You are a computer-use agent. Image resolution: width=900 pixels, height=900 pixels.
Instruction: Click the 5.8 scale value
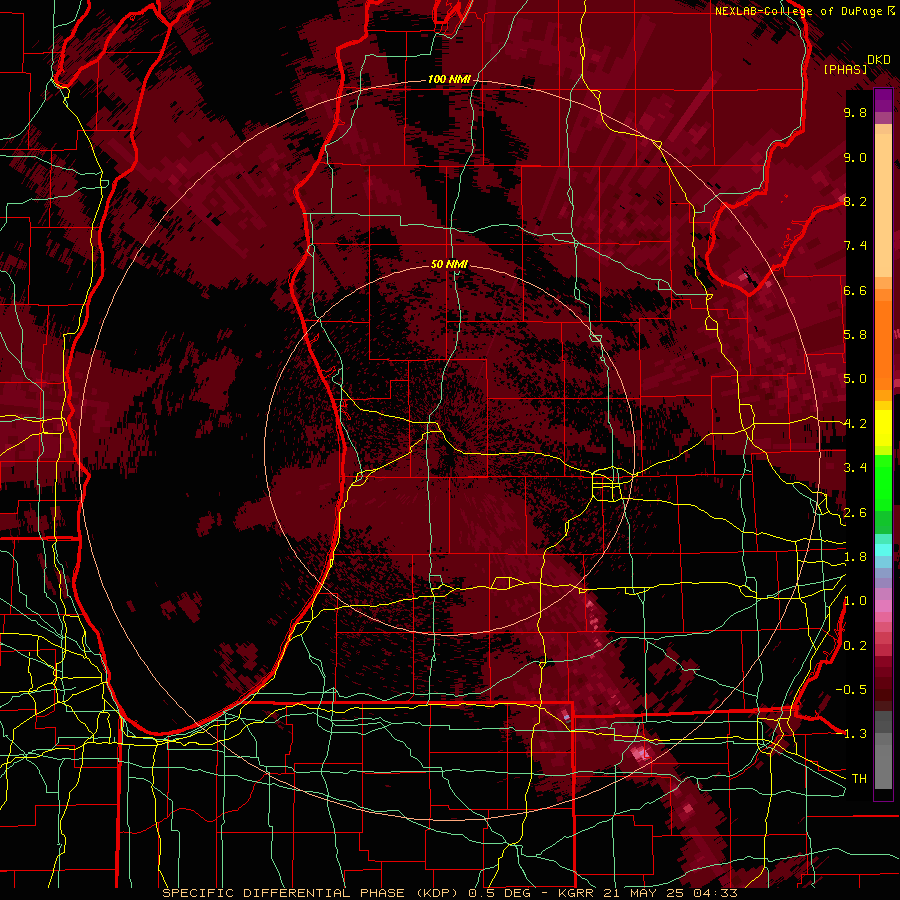pyautogui.click(x=855, y=335)
